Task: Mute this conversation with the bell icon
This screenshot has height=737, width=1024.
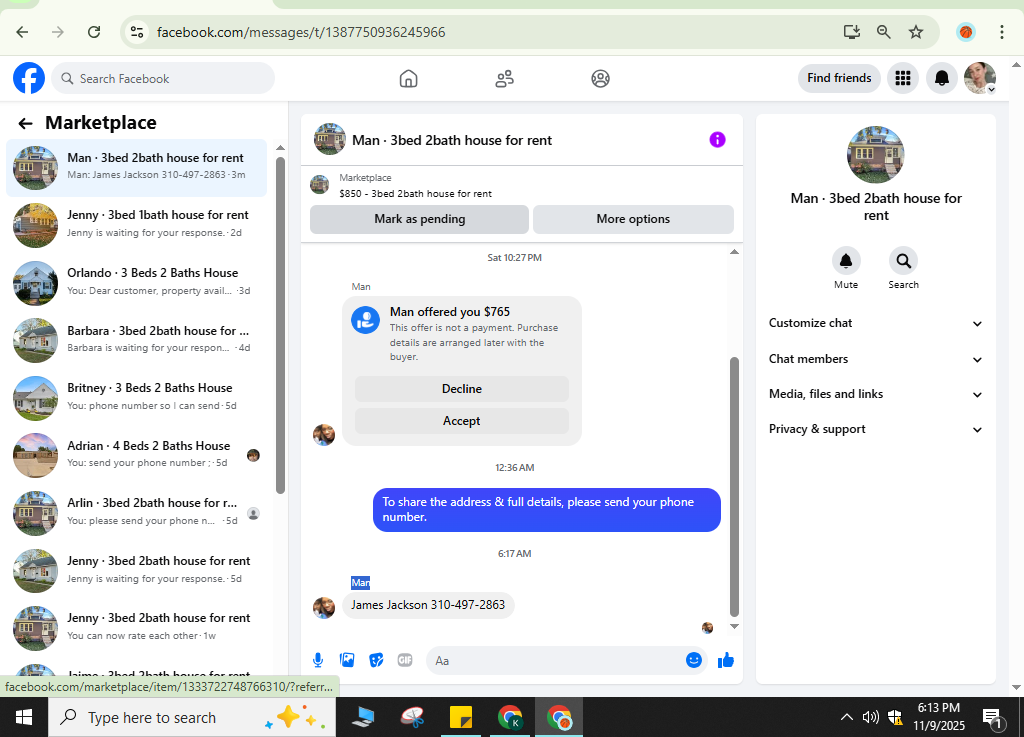Action: pos(846,261)
